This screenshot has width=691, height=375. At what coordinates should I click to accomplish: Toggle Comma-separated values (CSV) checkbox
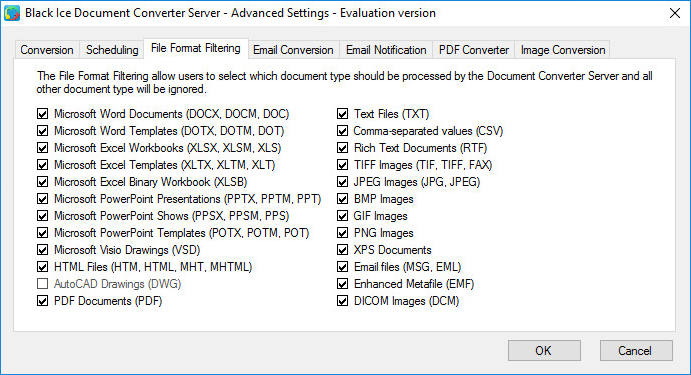pyautogui.click(x=342, y=131)
